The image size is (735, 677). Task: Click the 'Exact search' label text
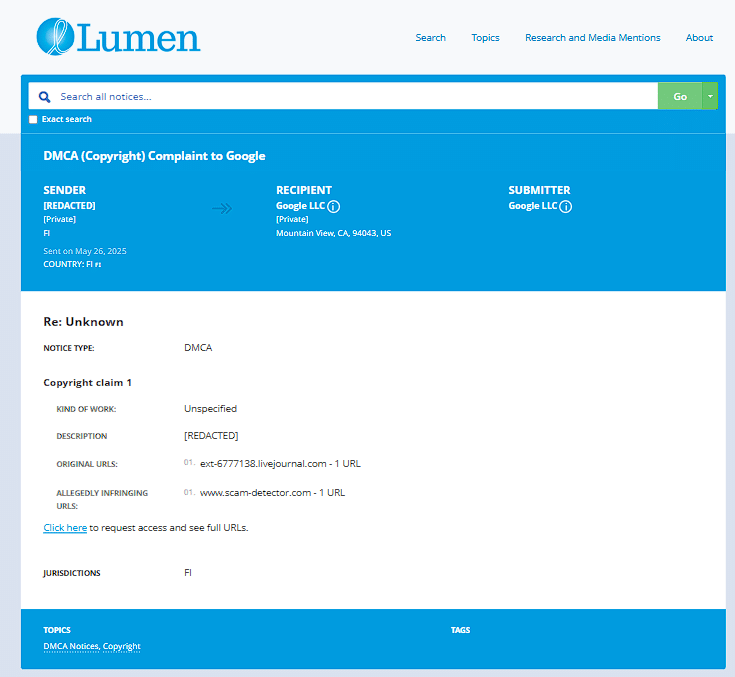tap(67, 120)
